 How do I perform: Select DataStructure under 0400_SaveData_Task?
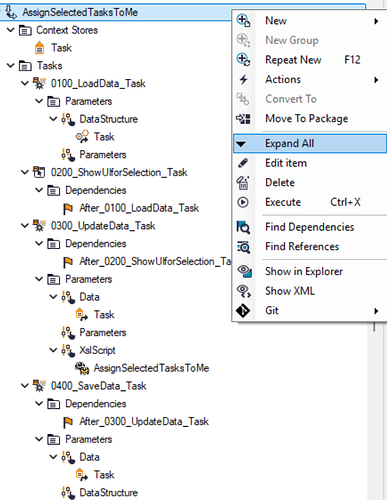pos(108,493)
